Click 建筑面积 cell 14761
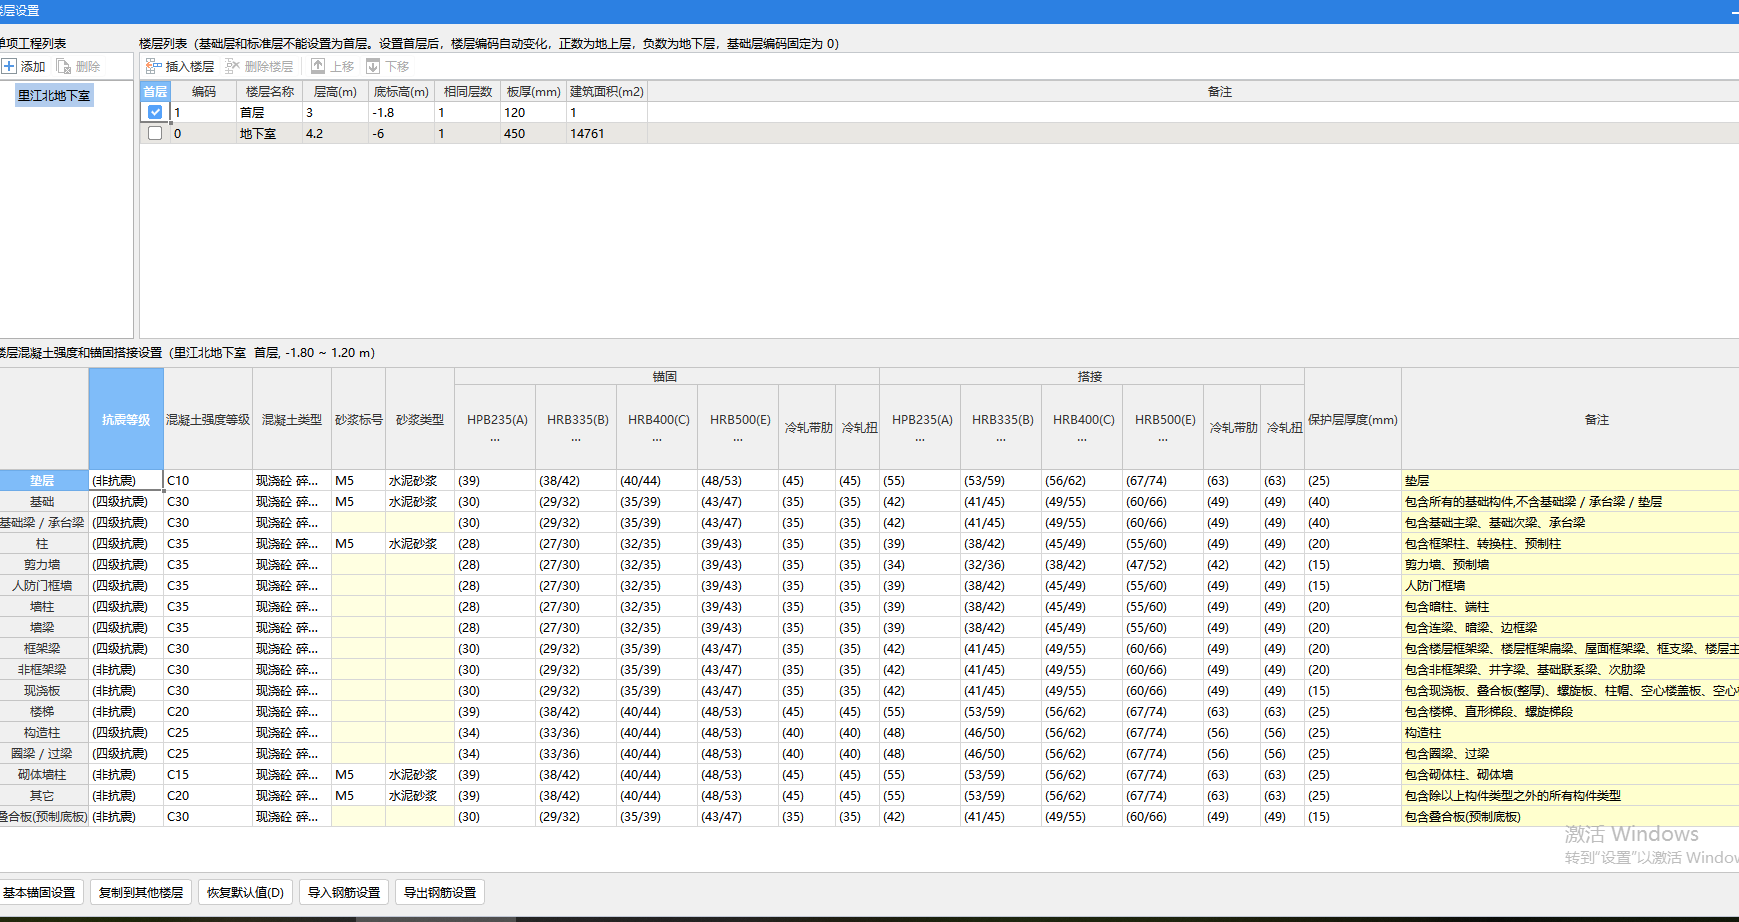The height and width of the screenshot is (922, 1739). [x=607, y=133]
